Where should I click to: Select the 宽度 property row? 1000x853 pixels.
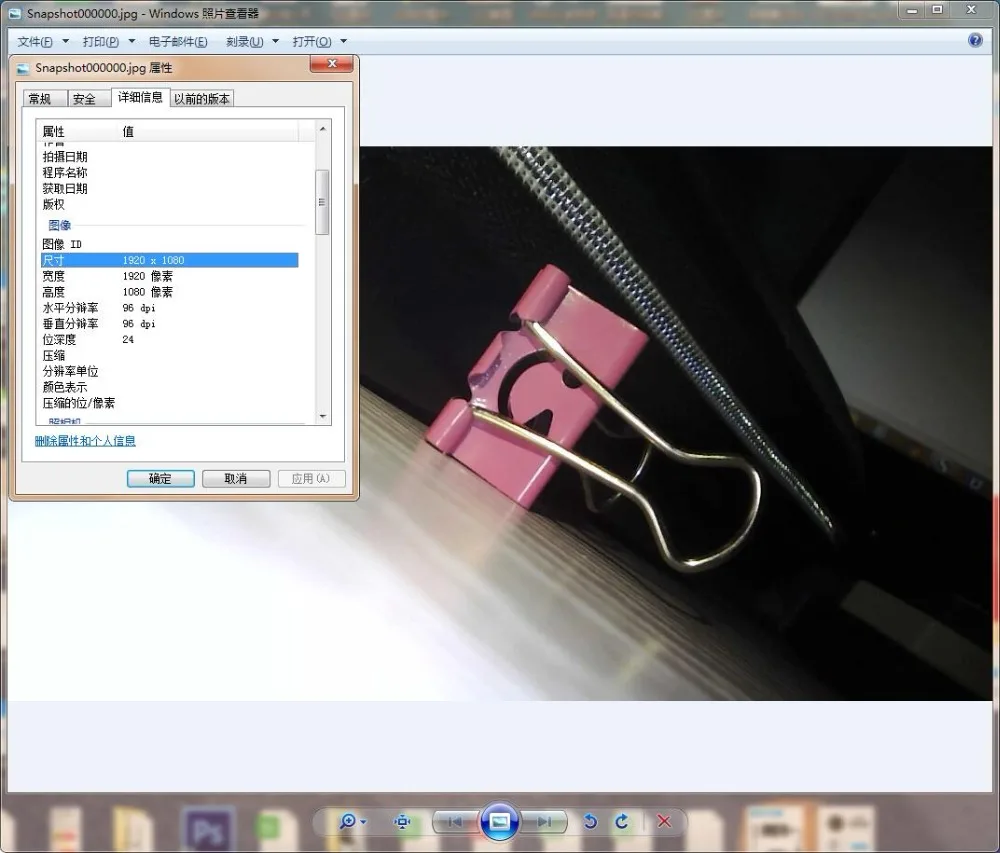click(x=169, y=276)
